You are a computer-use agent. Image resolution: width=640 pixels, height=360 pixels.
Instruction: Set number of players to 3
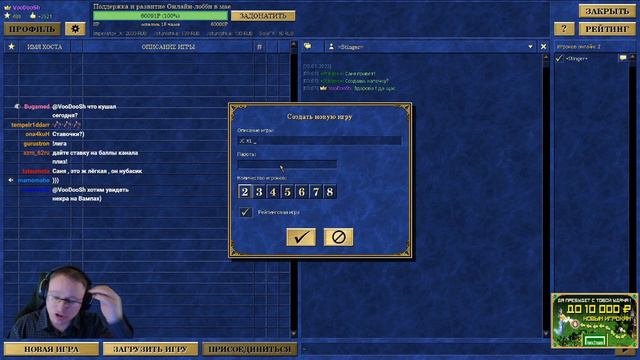259,192
